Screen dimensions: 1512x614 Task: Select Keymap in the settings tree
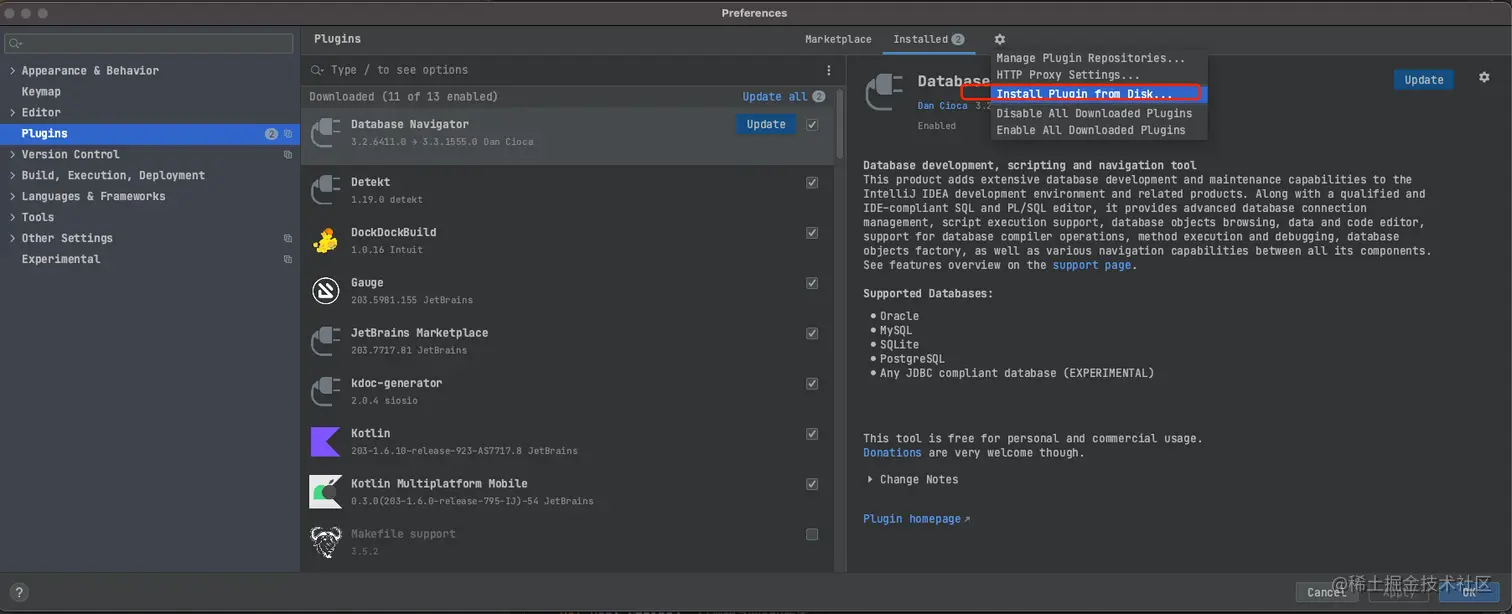pos(41,92)
